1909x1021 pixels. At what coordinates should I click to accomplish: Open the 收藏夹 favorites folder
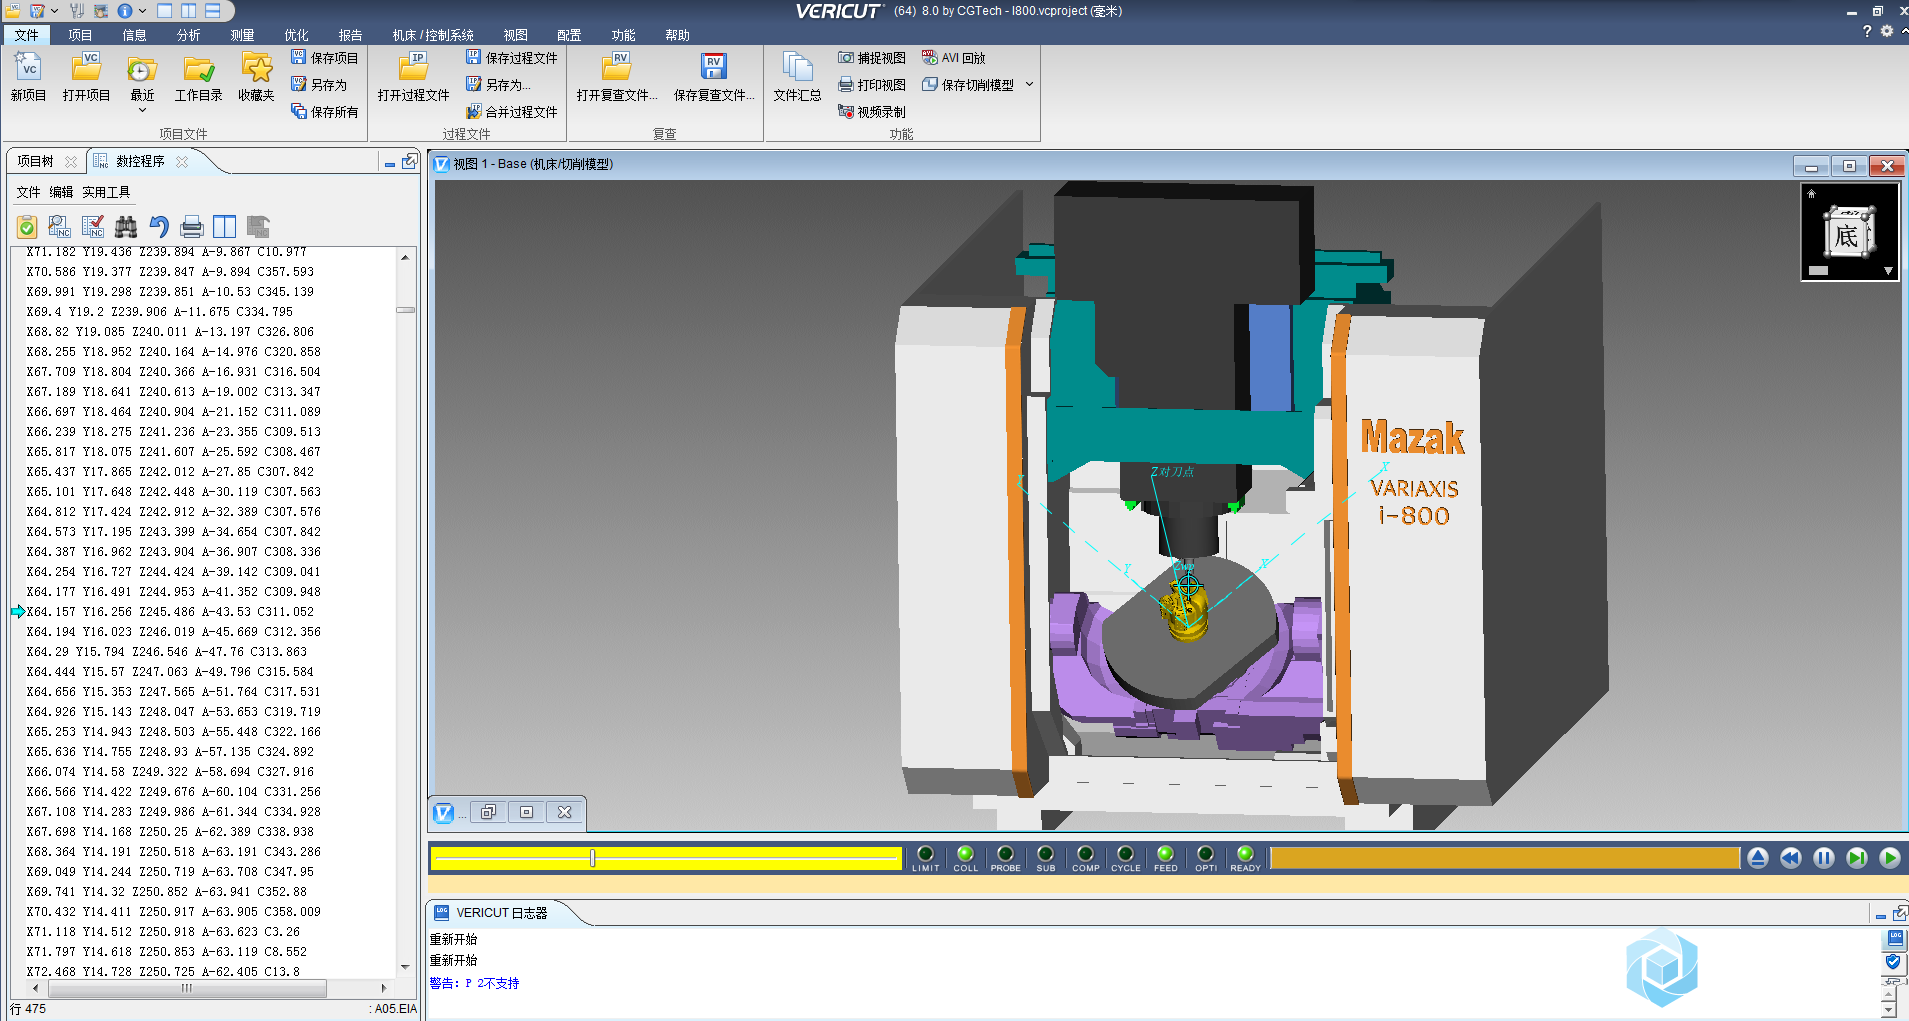point(256,77)
